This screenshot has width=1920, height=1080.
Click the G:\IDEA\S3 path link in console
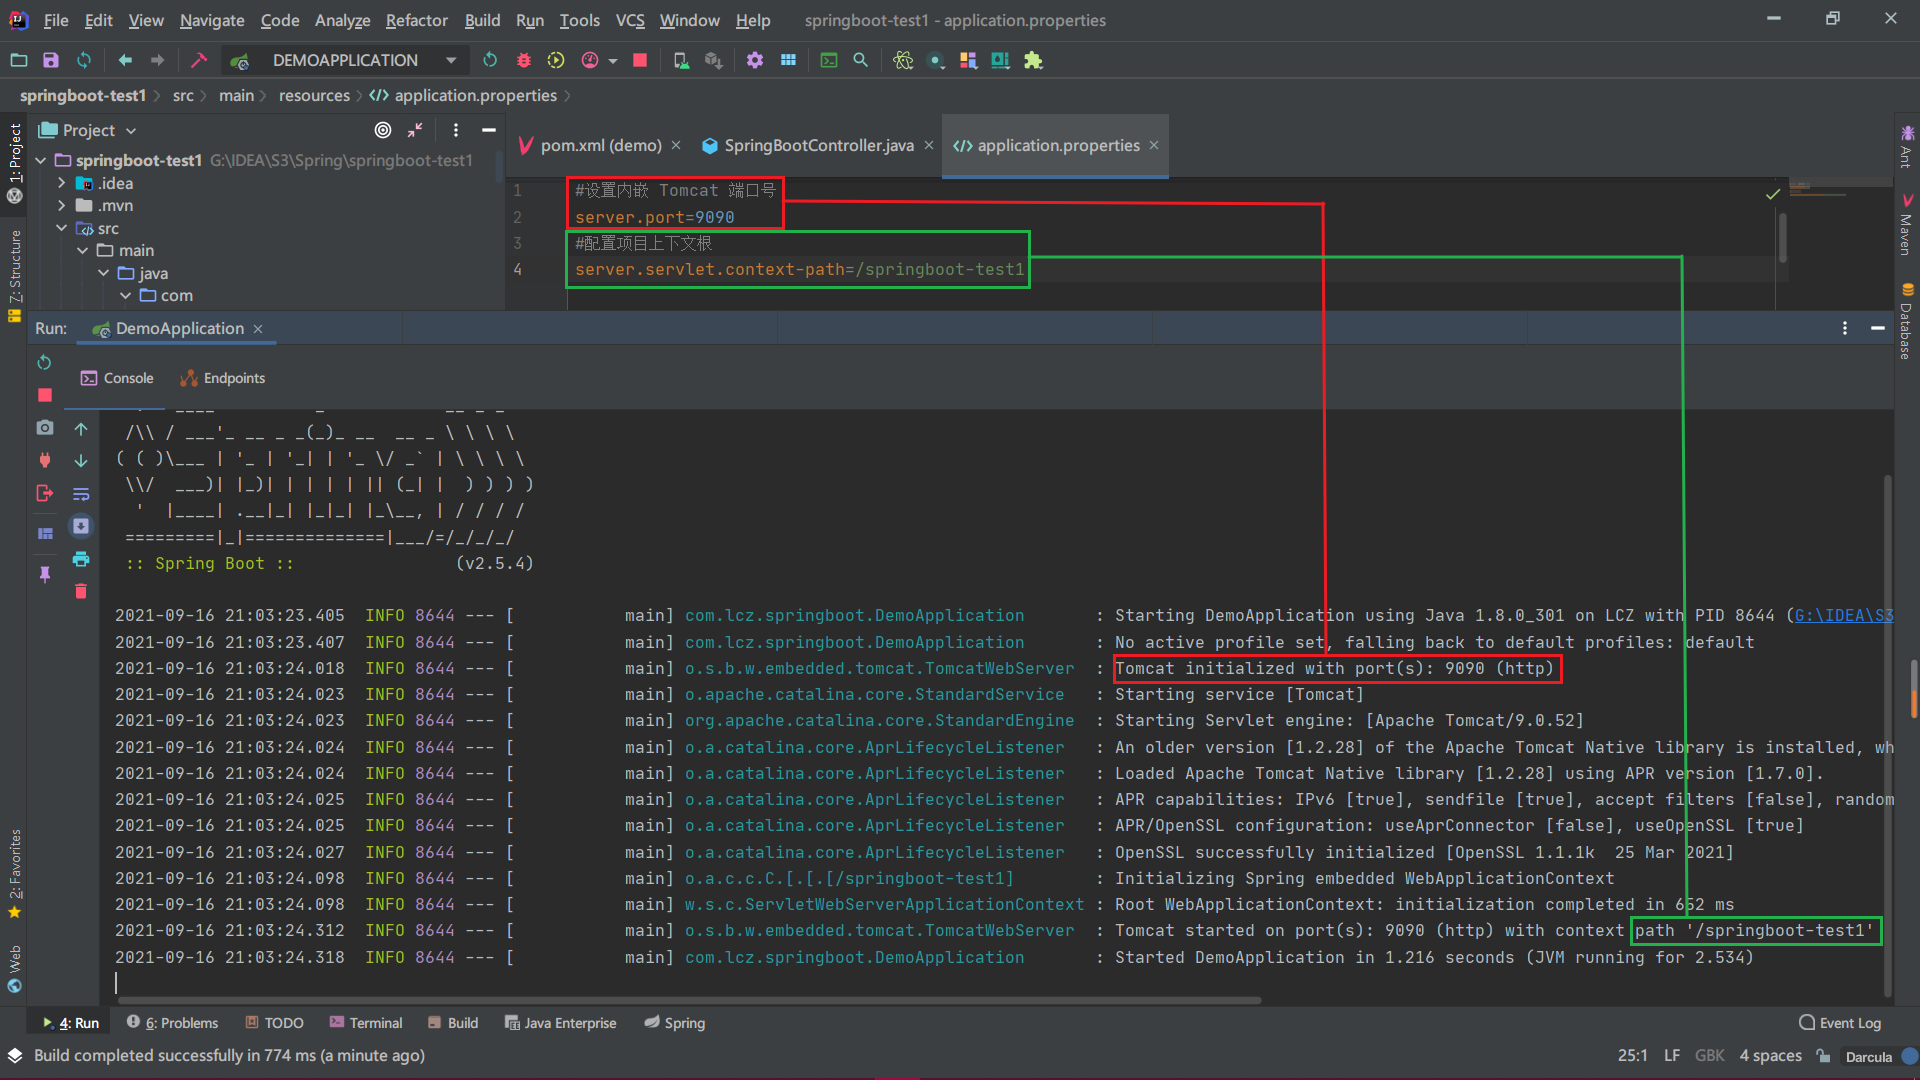pyautogui.click(x=1843, y=615)
